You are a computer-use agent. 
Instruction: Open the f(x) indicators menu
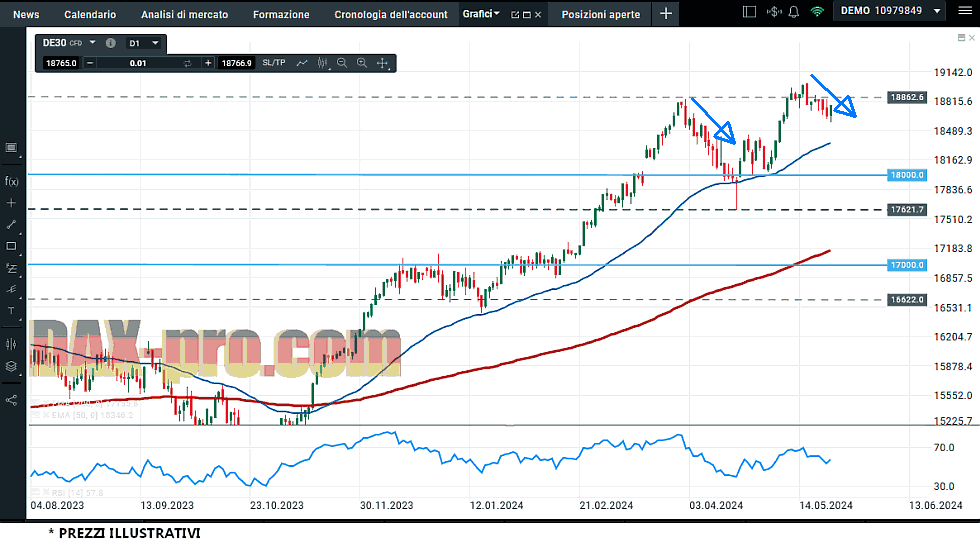coord(11,181)
